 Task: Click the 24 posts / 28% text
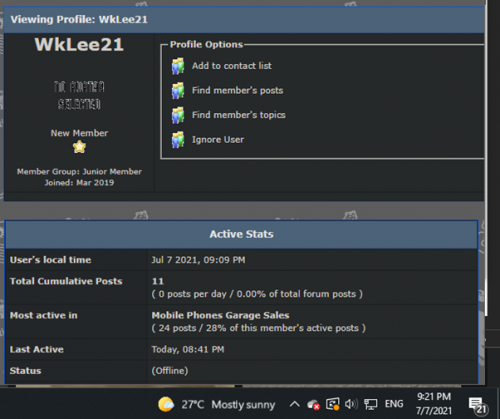259,328
